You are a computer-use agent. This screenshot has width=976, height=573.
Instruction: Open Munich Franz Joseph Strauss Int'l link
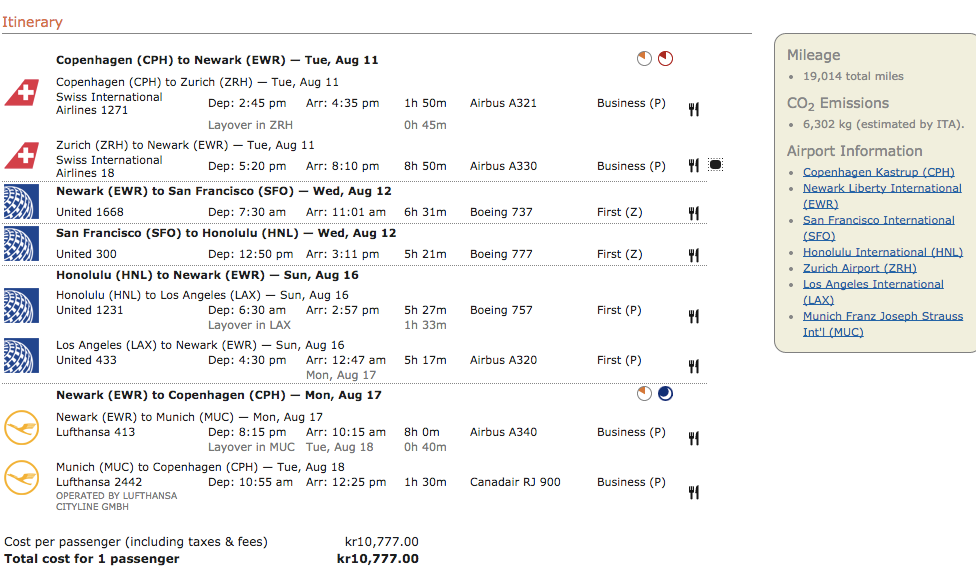pyautogui.click(x=883, y=316)
